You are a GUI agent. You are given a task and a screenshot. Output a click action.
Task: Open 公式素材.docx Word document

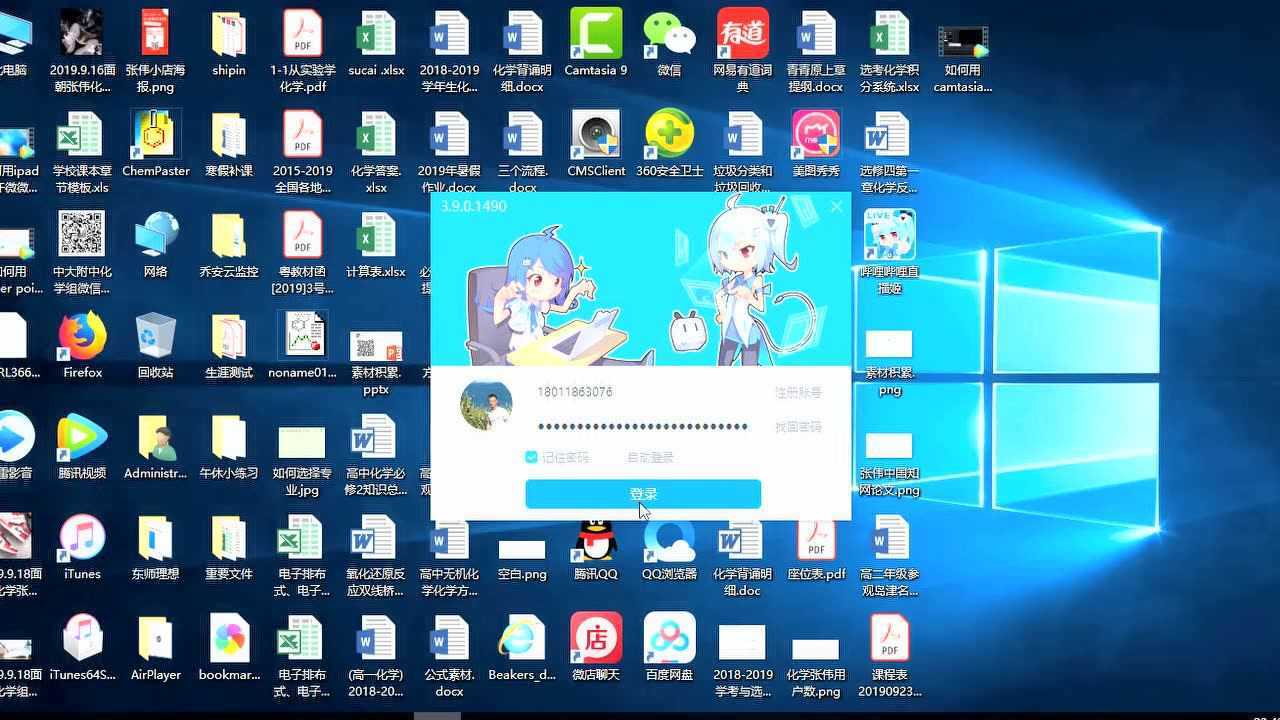pos(449,657)
